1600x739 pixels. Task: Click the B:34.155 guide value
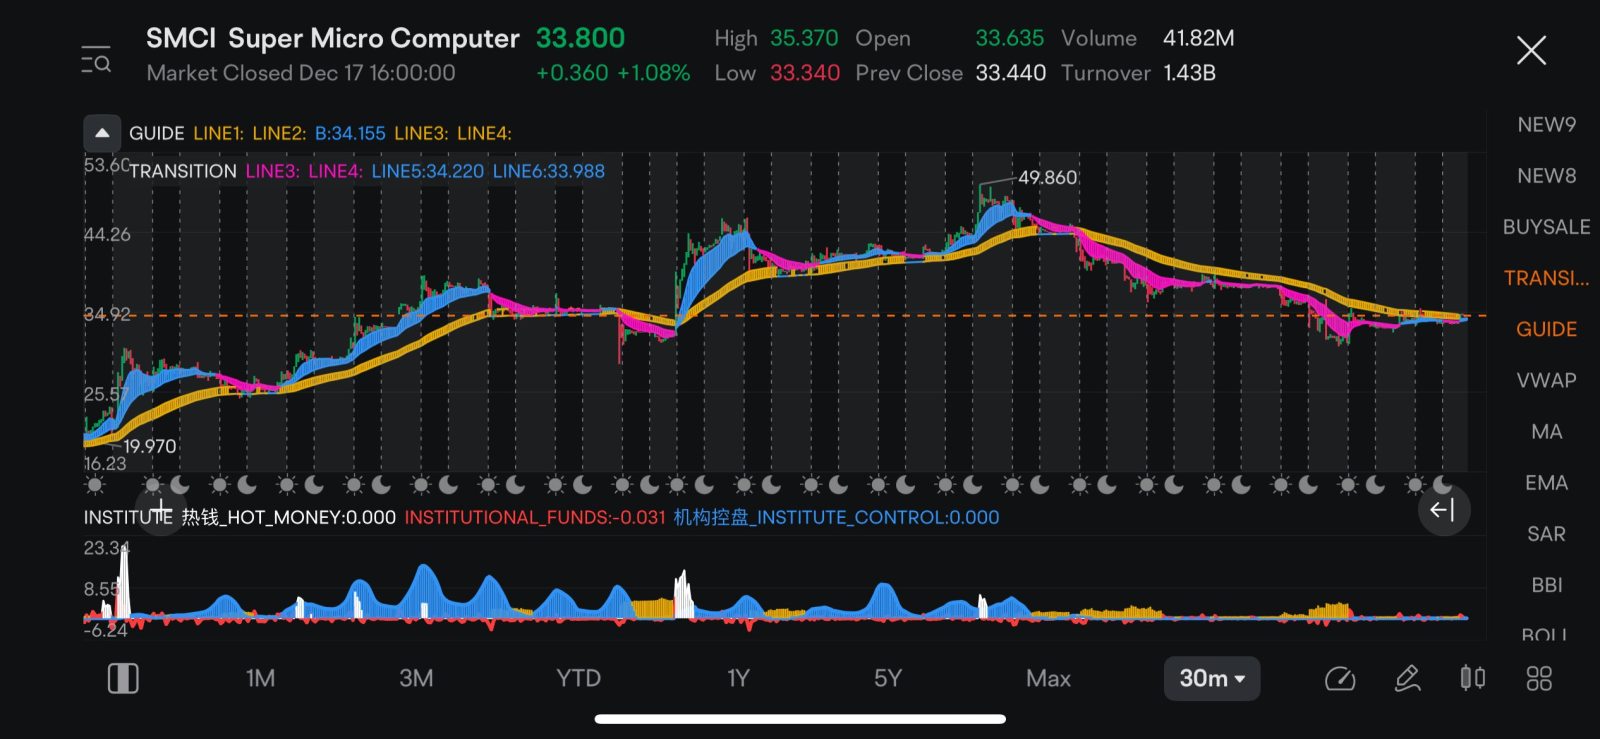pyautogui.click(x=350, y=133)
